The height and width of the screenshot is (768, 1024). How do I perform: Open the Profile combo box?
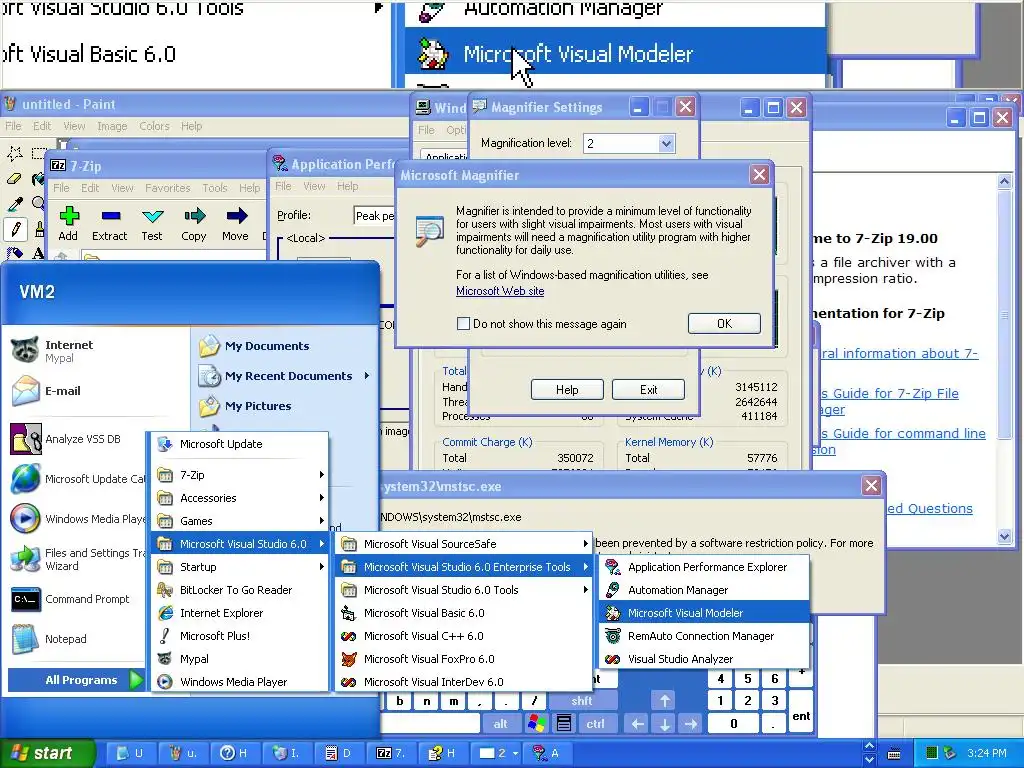[x=374, y=216]
